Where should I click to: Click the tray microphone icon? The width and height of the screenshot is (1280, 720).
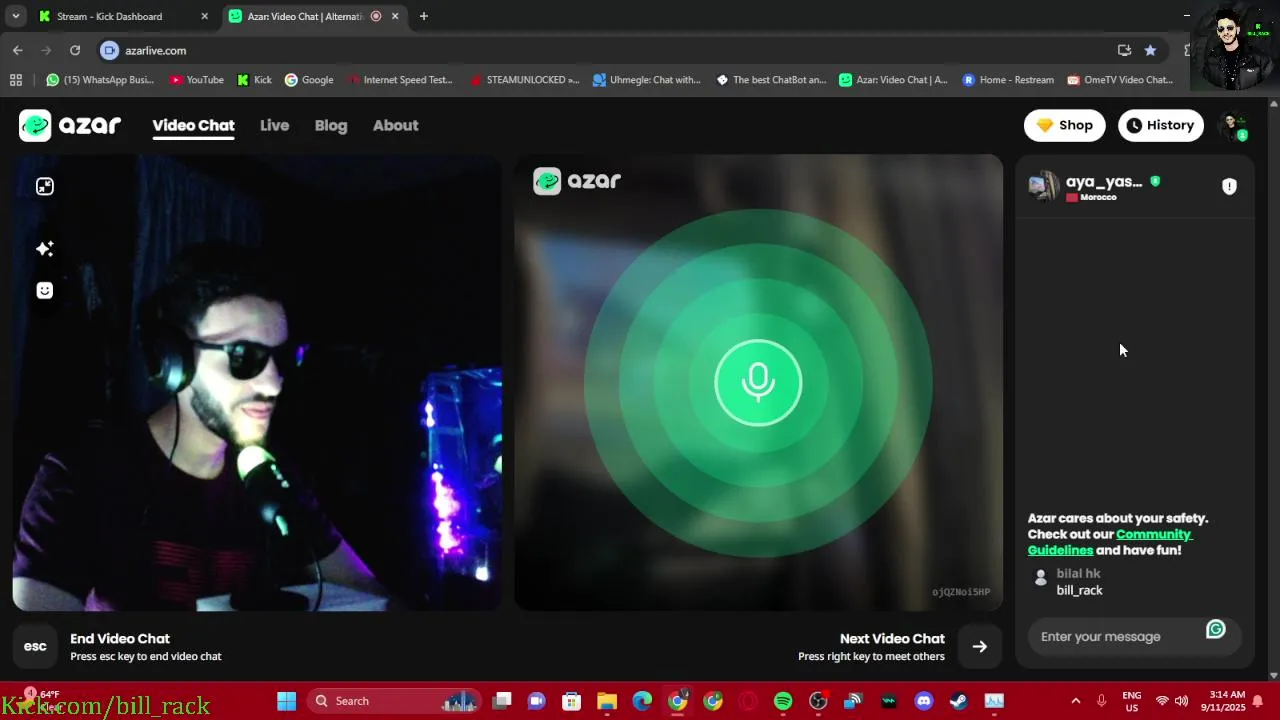tap(1102, 701)
